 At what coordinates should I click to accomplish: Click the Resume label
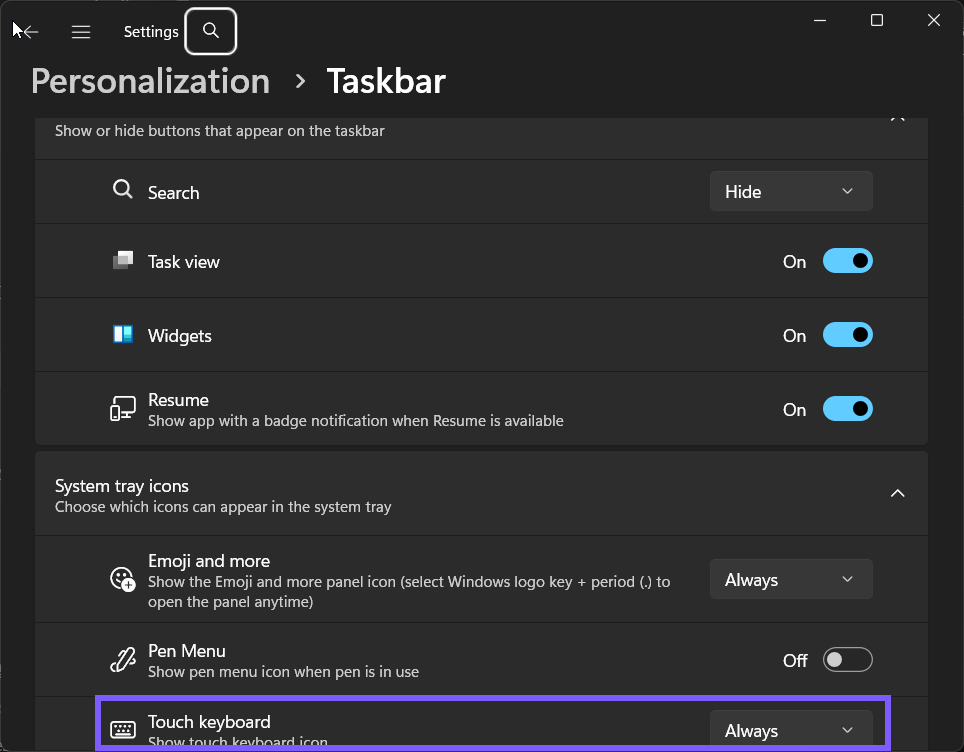click(178, 400)
